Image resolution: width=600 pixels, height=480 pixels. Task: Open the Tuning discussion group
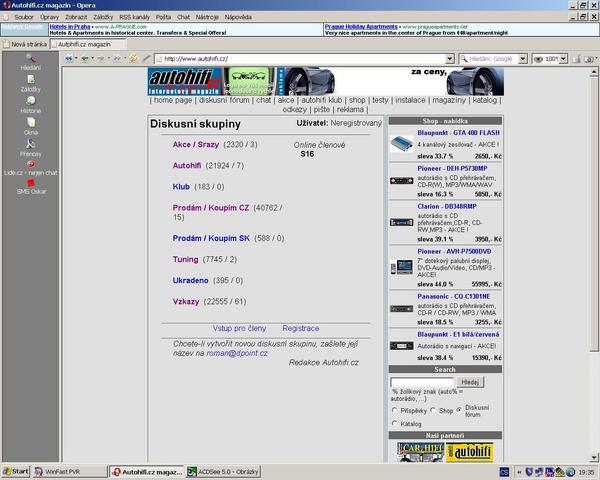pos(185,259)
